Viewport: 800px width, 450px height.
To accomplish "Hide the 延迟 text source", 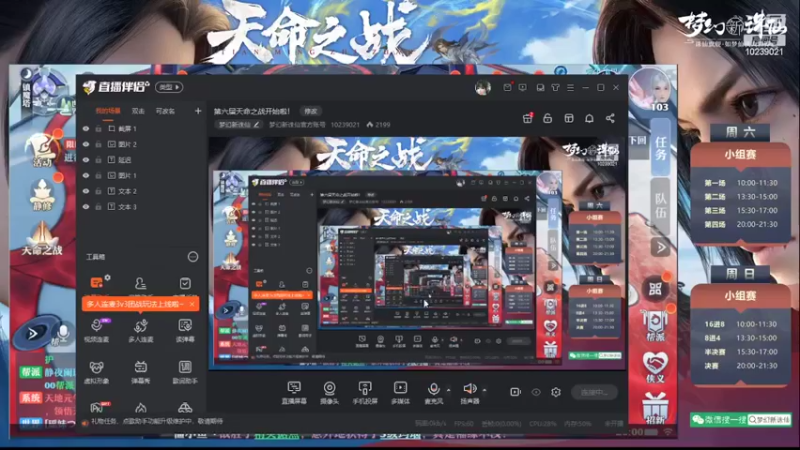I will point(86,160).
